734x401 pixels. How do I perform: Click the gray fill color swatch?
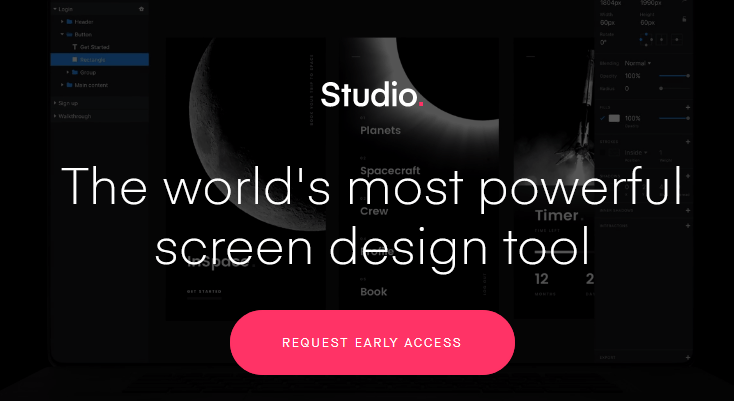coord(614,118)
